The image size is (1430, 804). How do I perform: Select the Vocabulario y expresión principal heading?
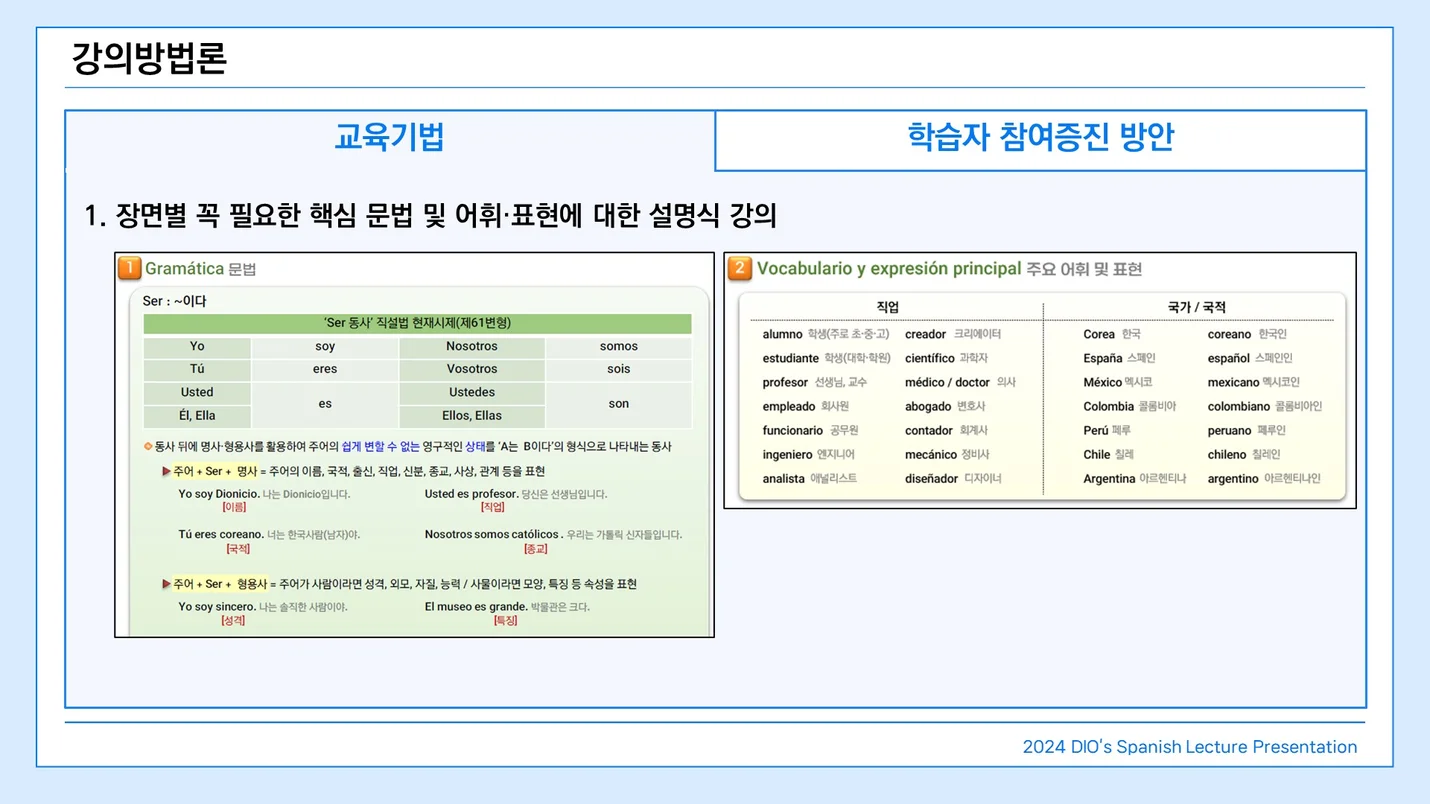tap(949, 268)
